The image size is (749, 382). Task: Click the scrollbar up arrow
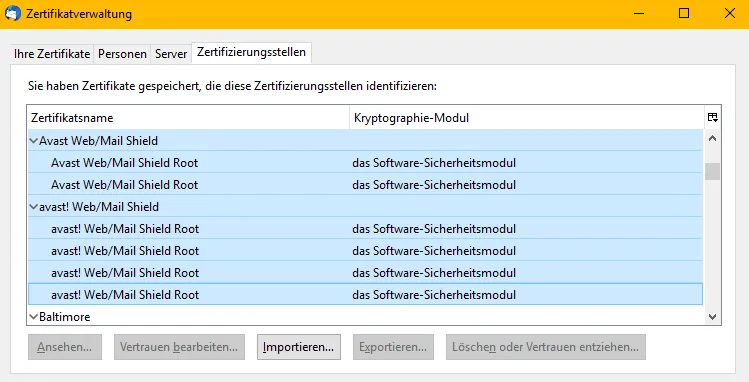tap(713, 138)
